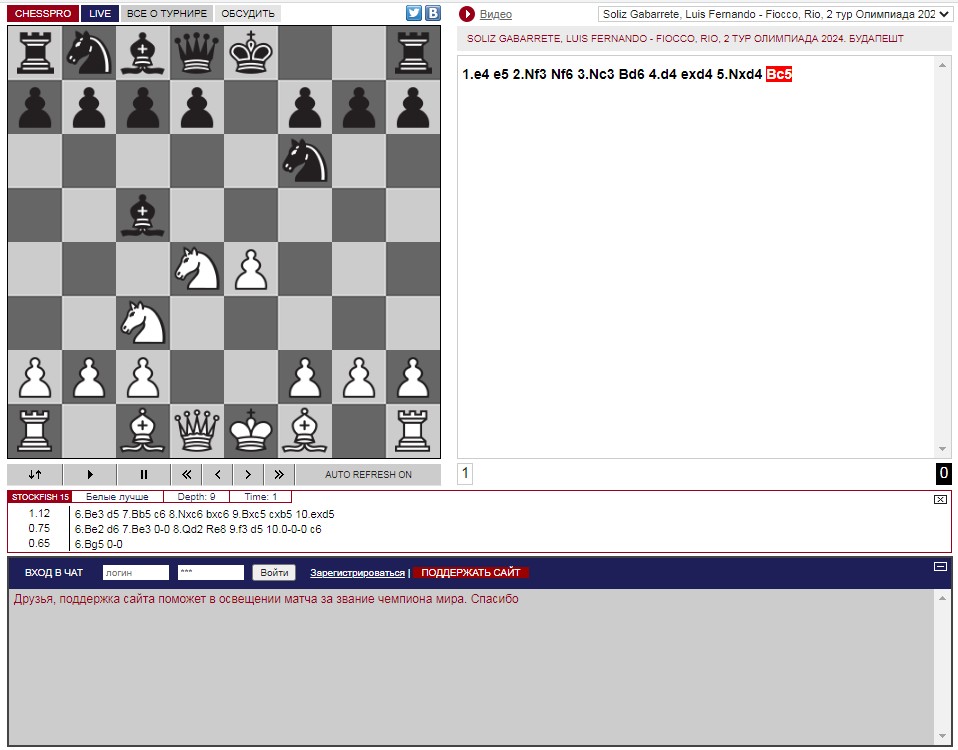Open the Зарегистрироваться link

point(357,573)
